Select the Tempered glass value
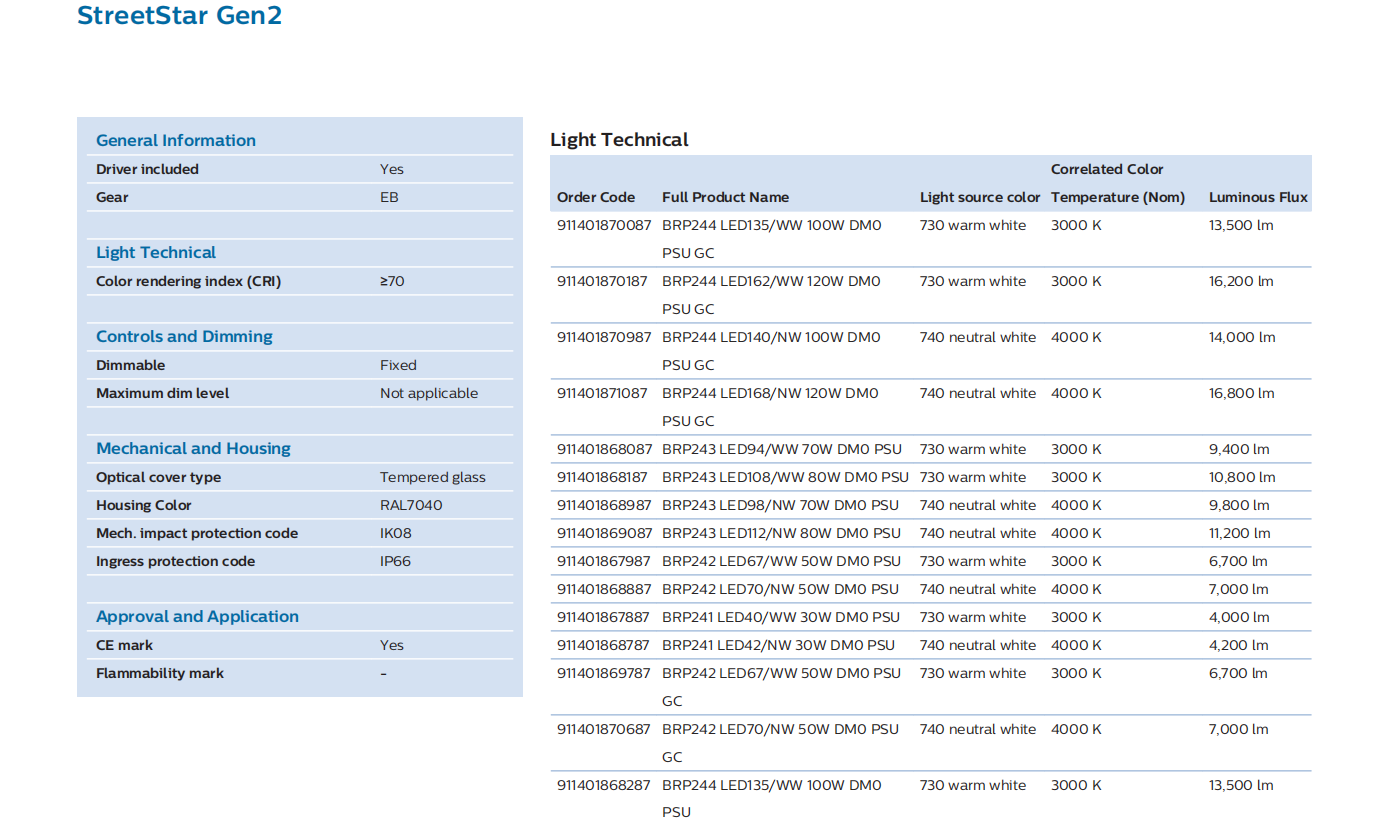Screen dimensions: 1384x824 433,477
